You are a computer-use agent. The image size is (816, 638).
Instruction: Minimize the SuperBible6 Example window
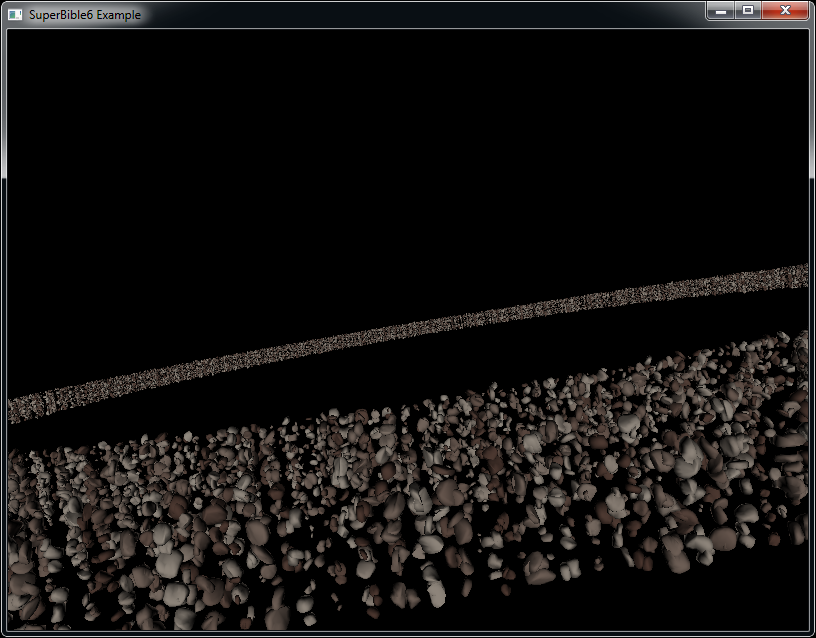(x=722, y=10)
